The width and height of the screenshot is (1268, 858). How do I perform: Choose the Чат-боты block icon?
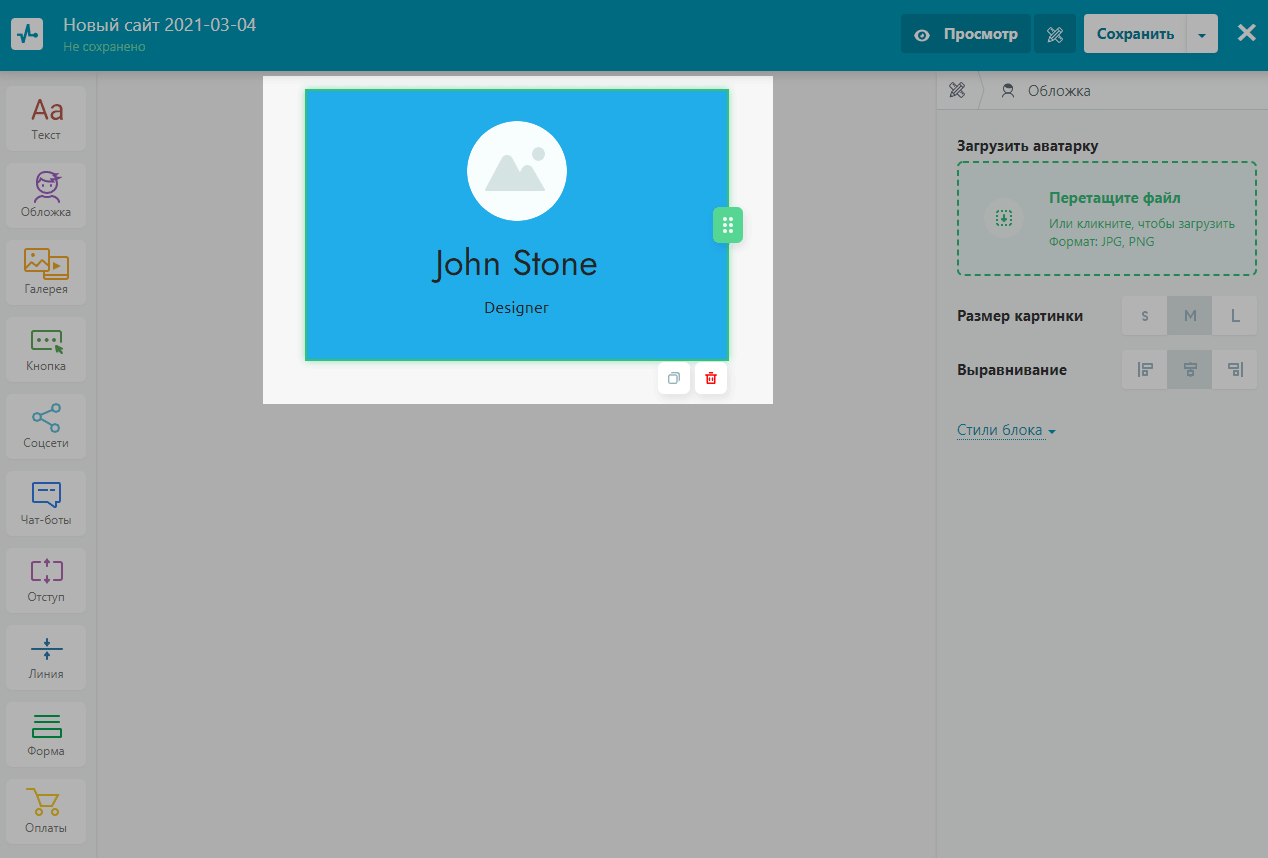coord(46,503)
